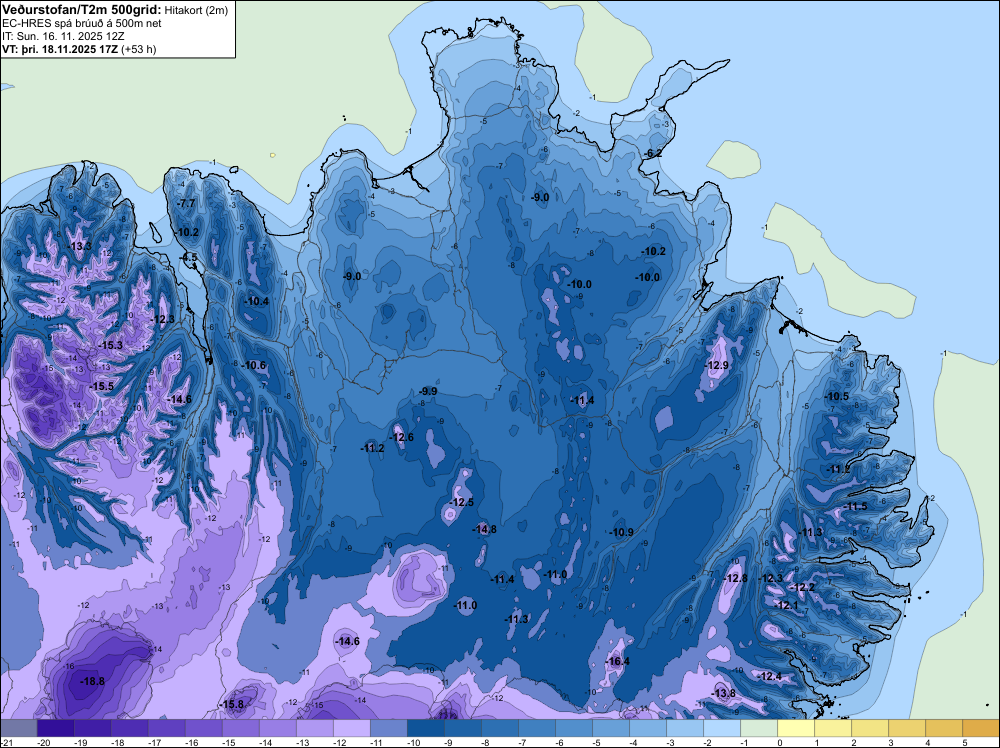The height and width of the screenshot is (748, 1000).
Task: Click the -11.5 temperature value on the map
Action: coord(855,506)
